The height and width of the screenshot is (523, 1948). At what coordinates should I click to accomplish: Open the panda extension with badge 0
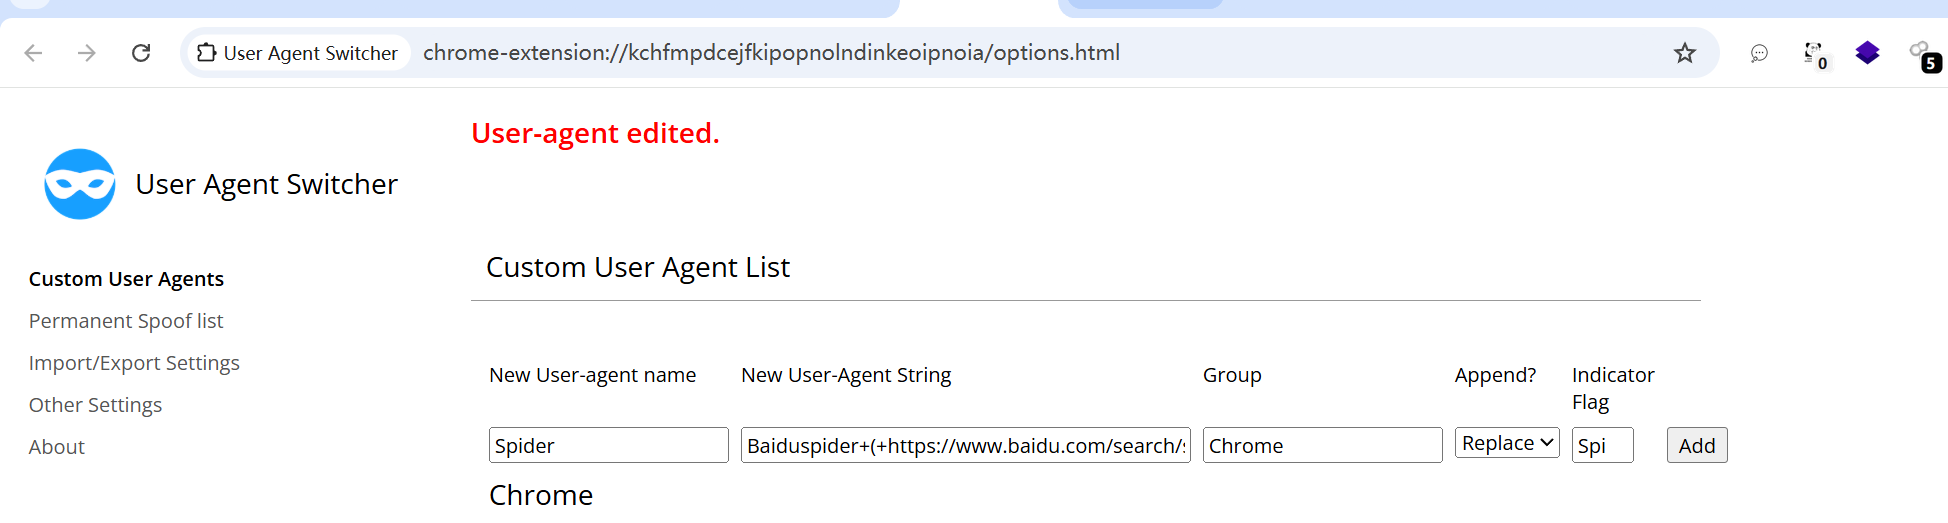tap(1813, 53)
